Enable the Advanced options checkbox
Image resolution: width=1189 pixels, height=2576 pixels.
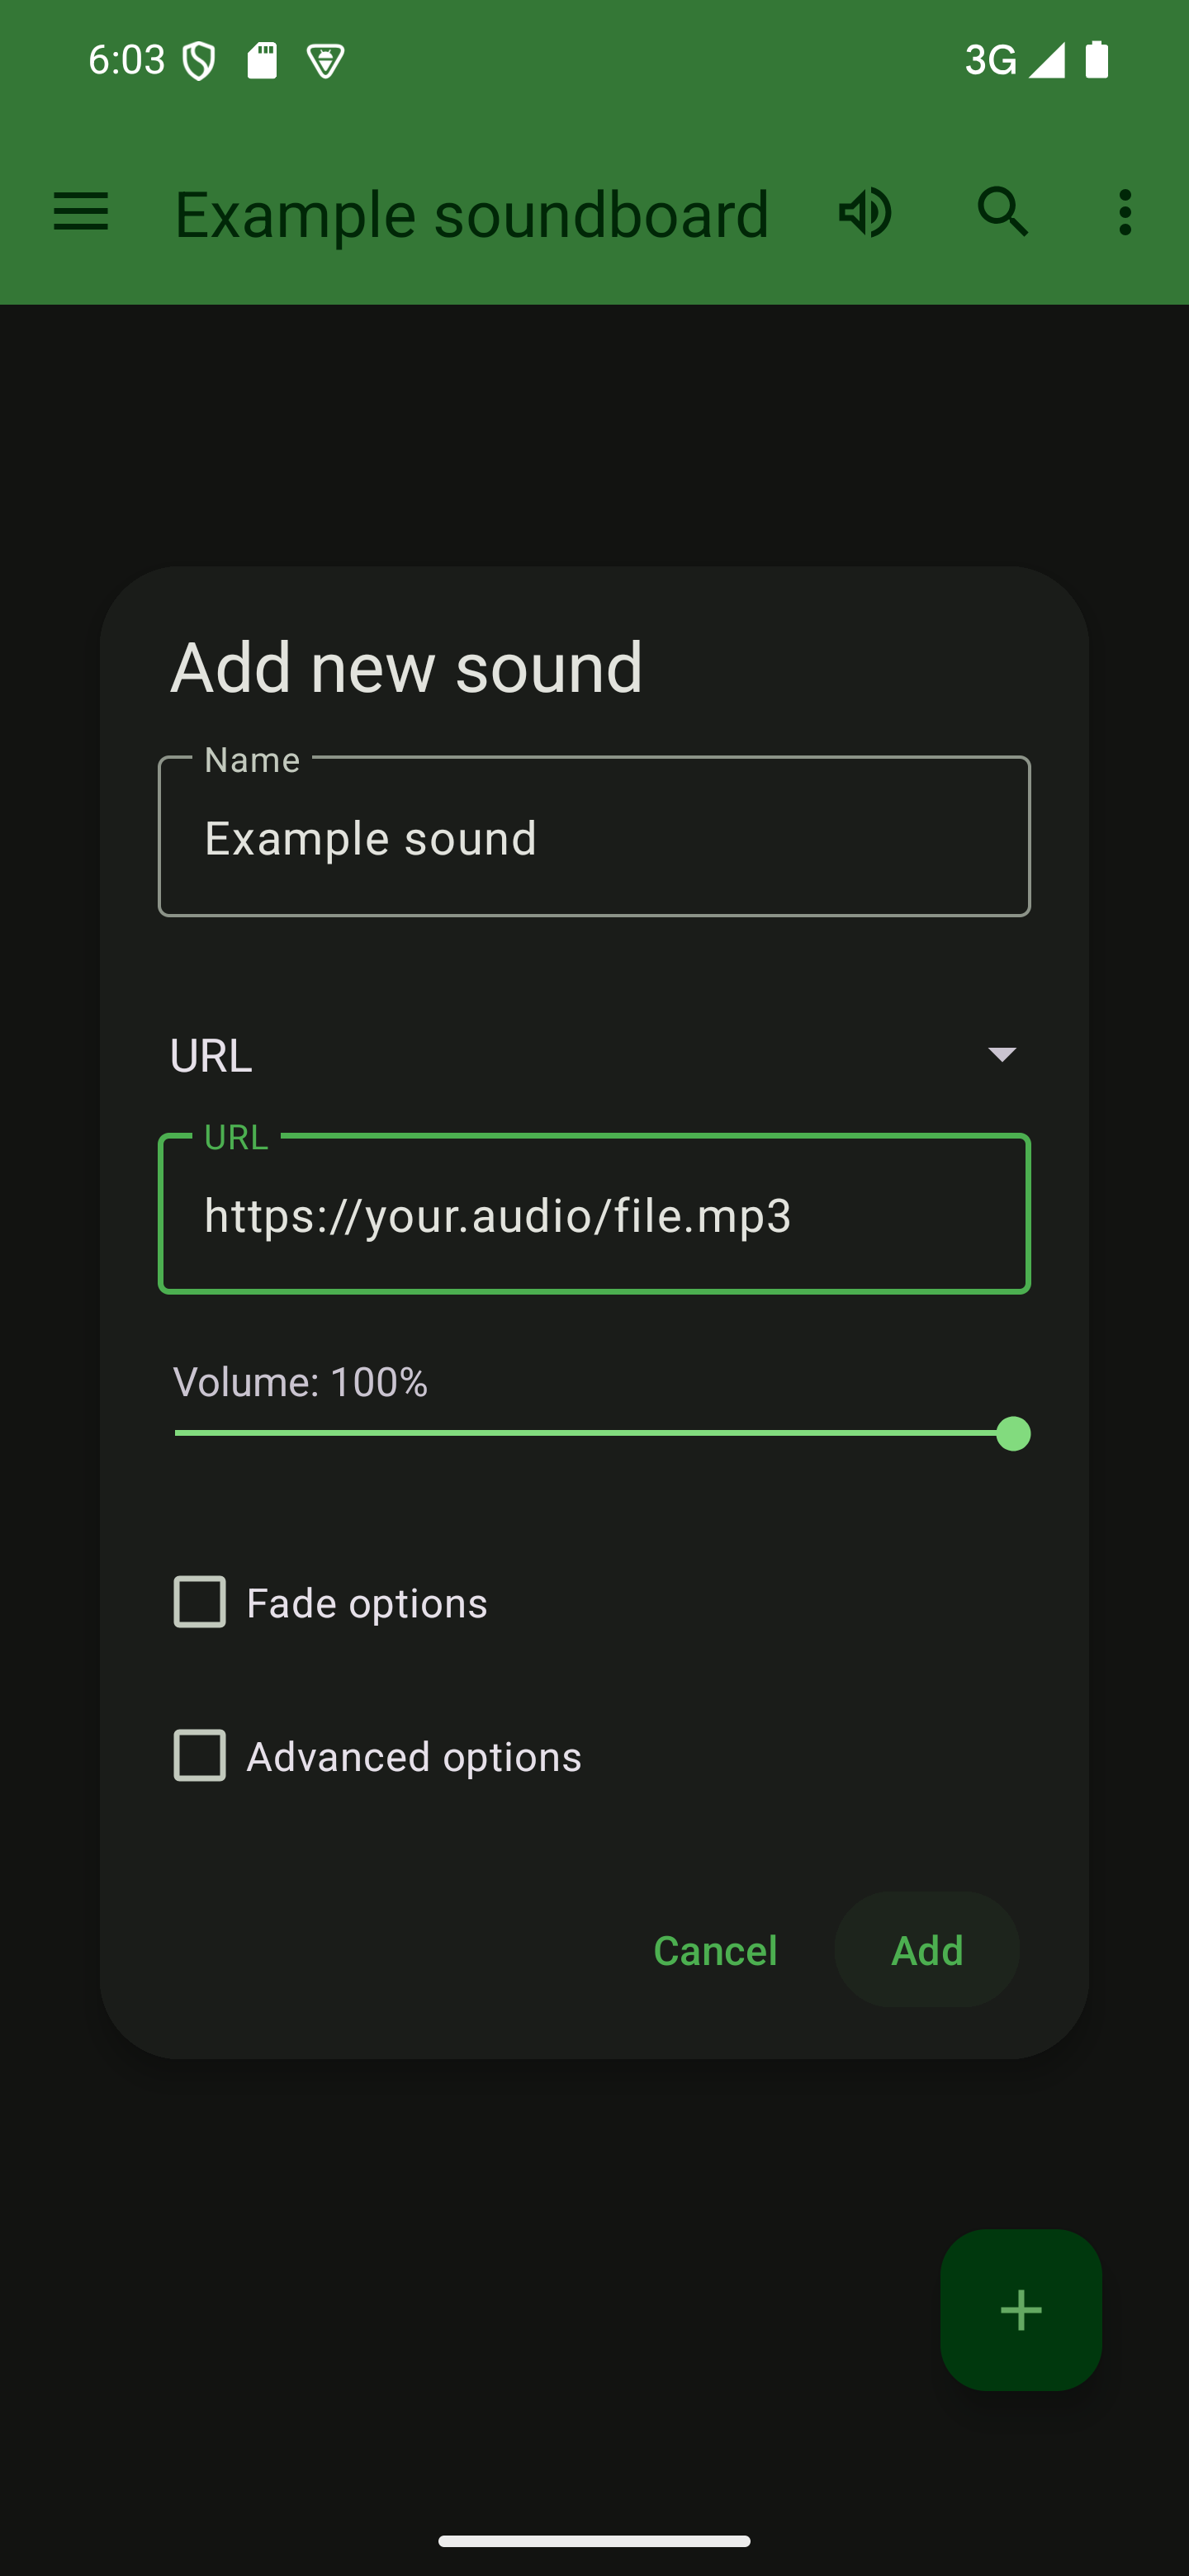point(200,1755)
